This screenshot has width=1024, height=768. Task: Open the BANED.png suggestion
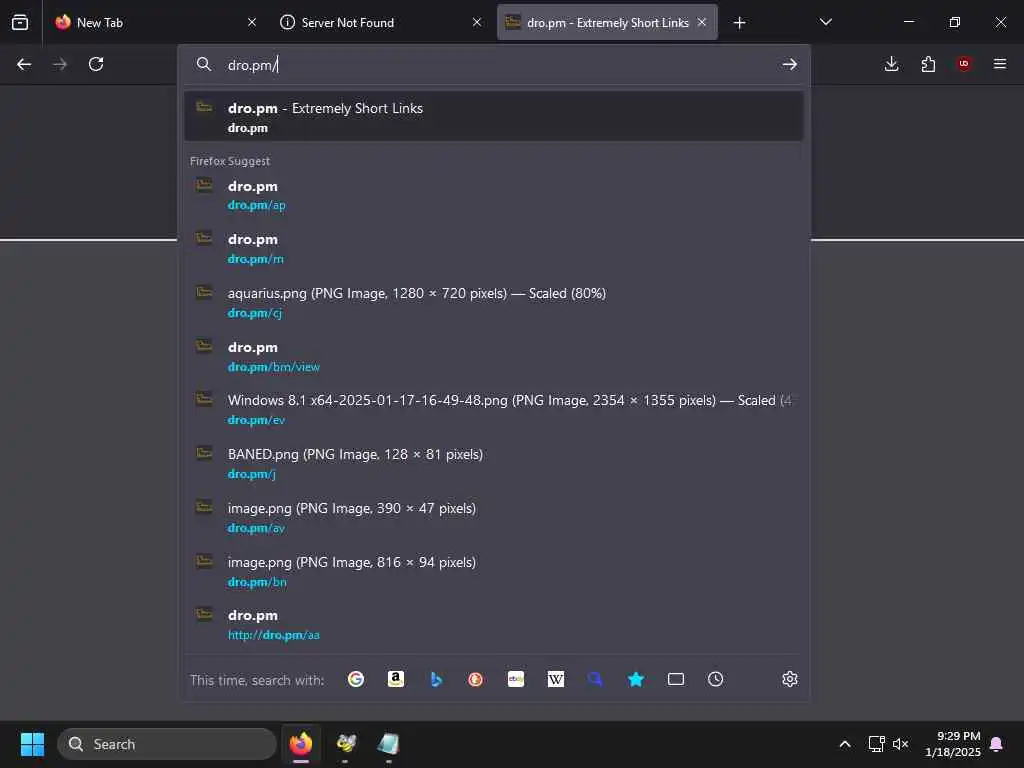pyautogui.click(x=494, y=463)
